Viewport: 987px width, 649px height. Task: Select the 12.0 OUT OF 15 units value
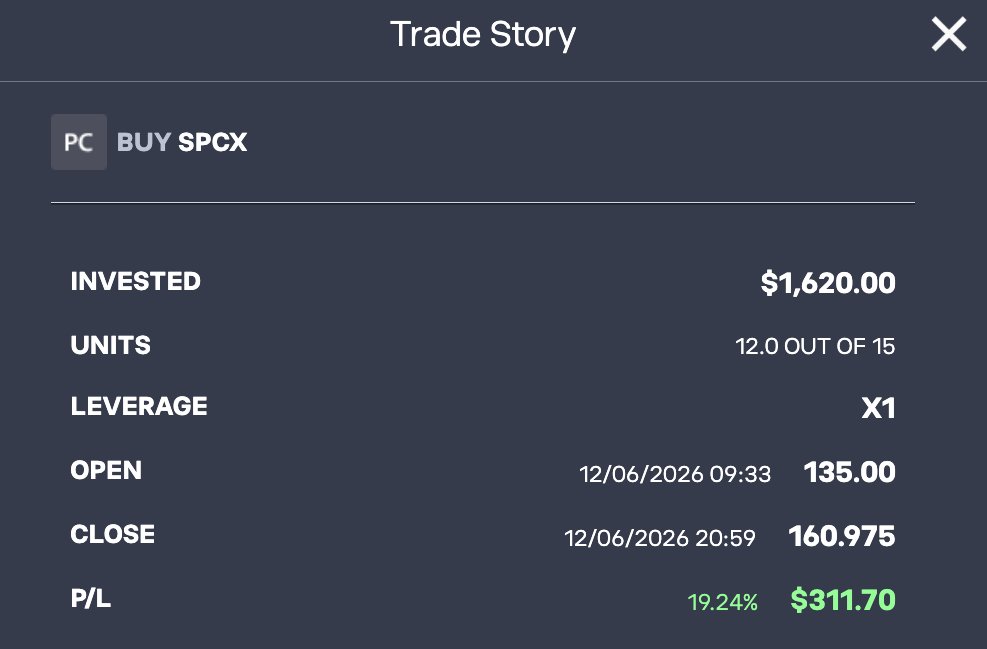[x=815, y=346]
